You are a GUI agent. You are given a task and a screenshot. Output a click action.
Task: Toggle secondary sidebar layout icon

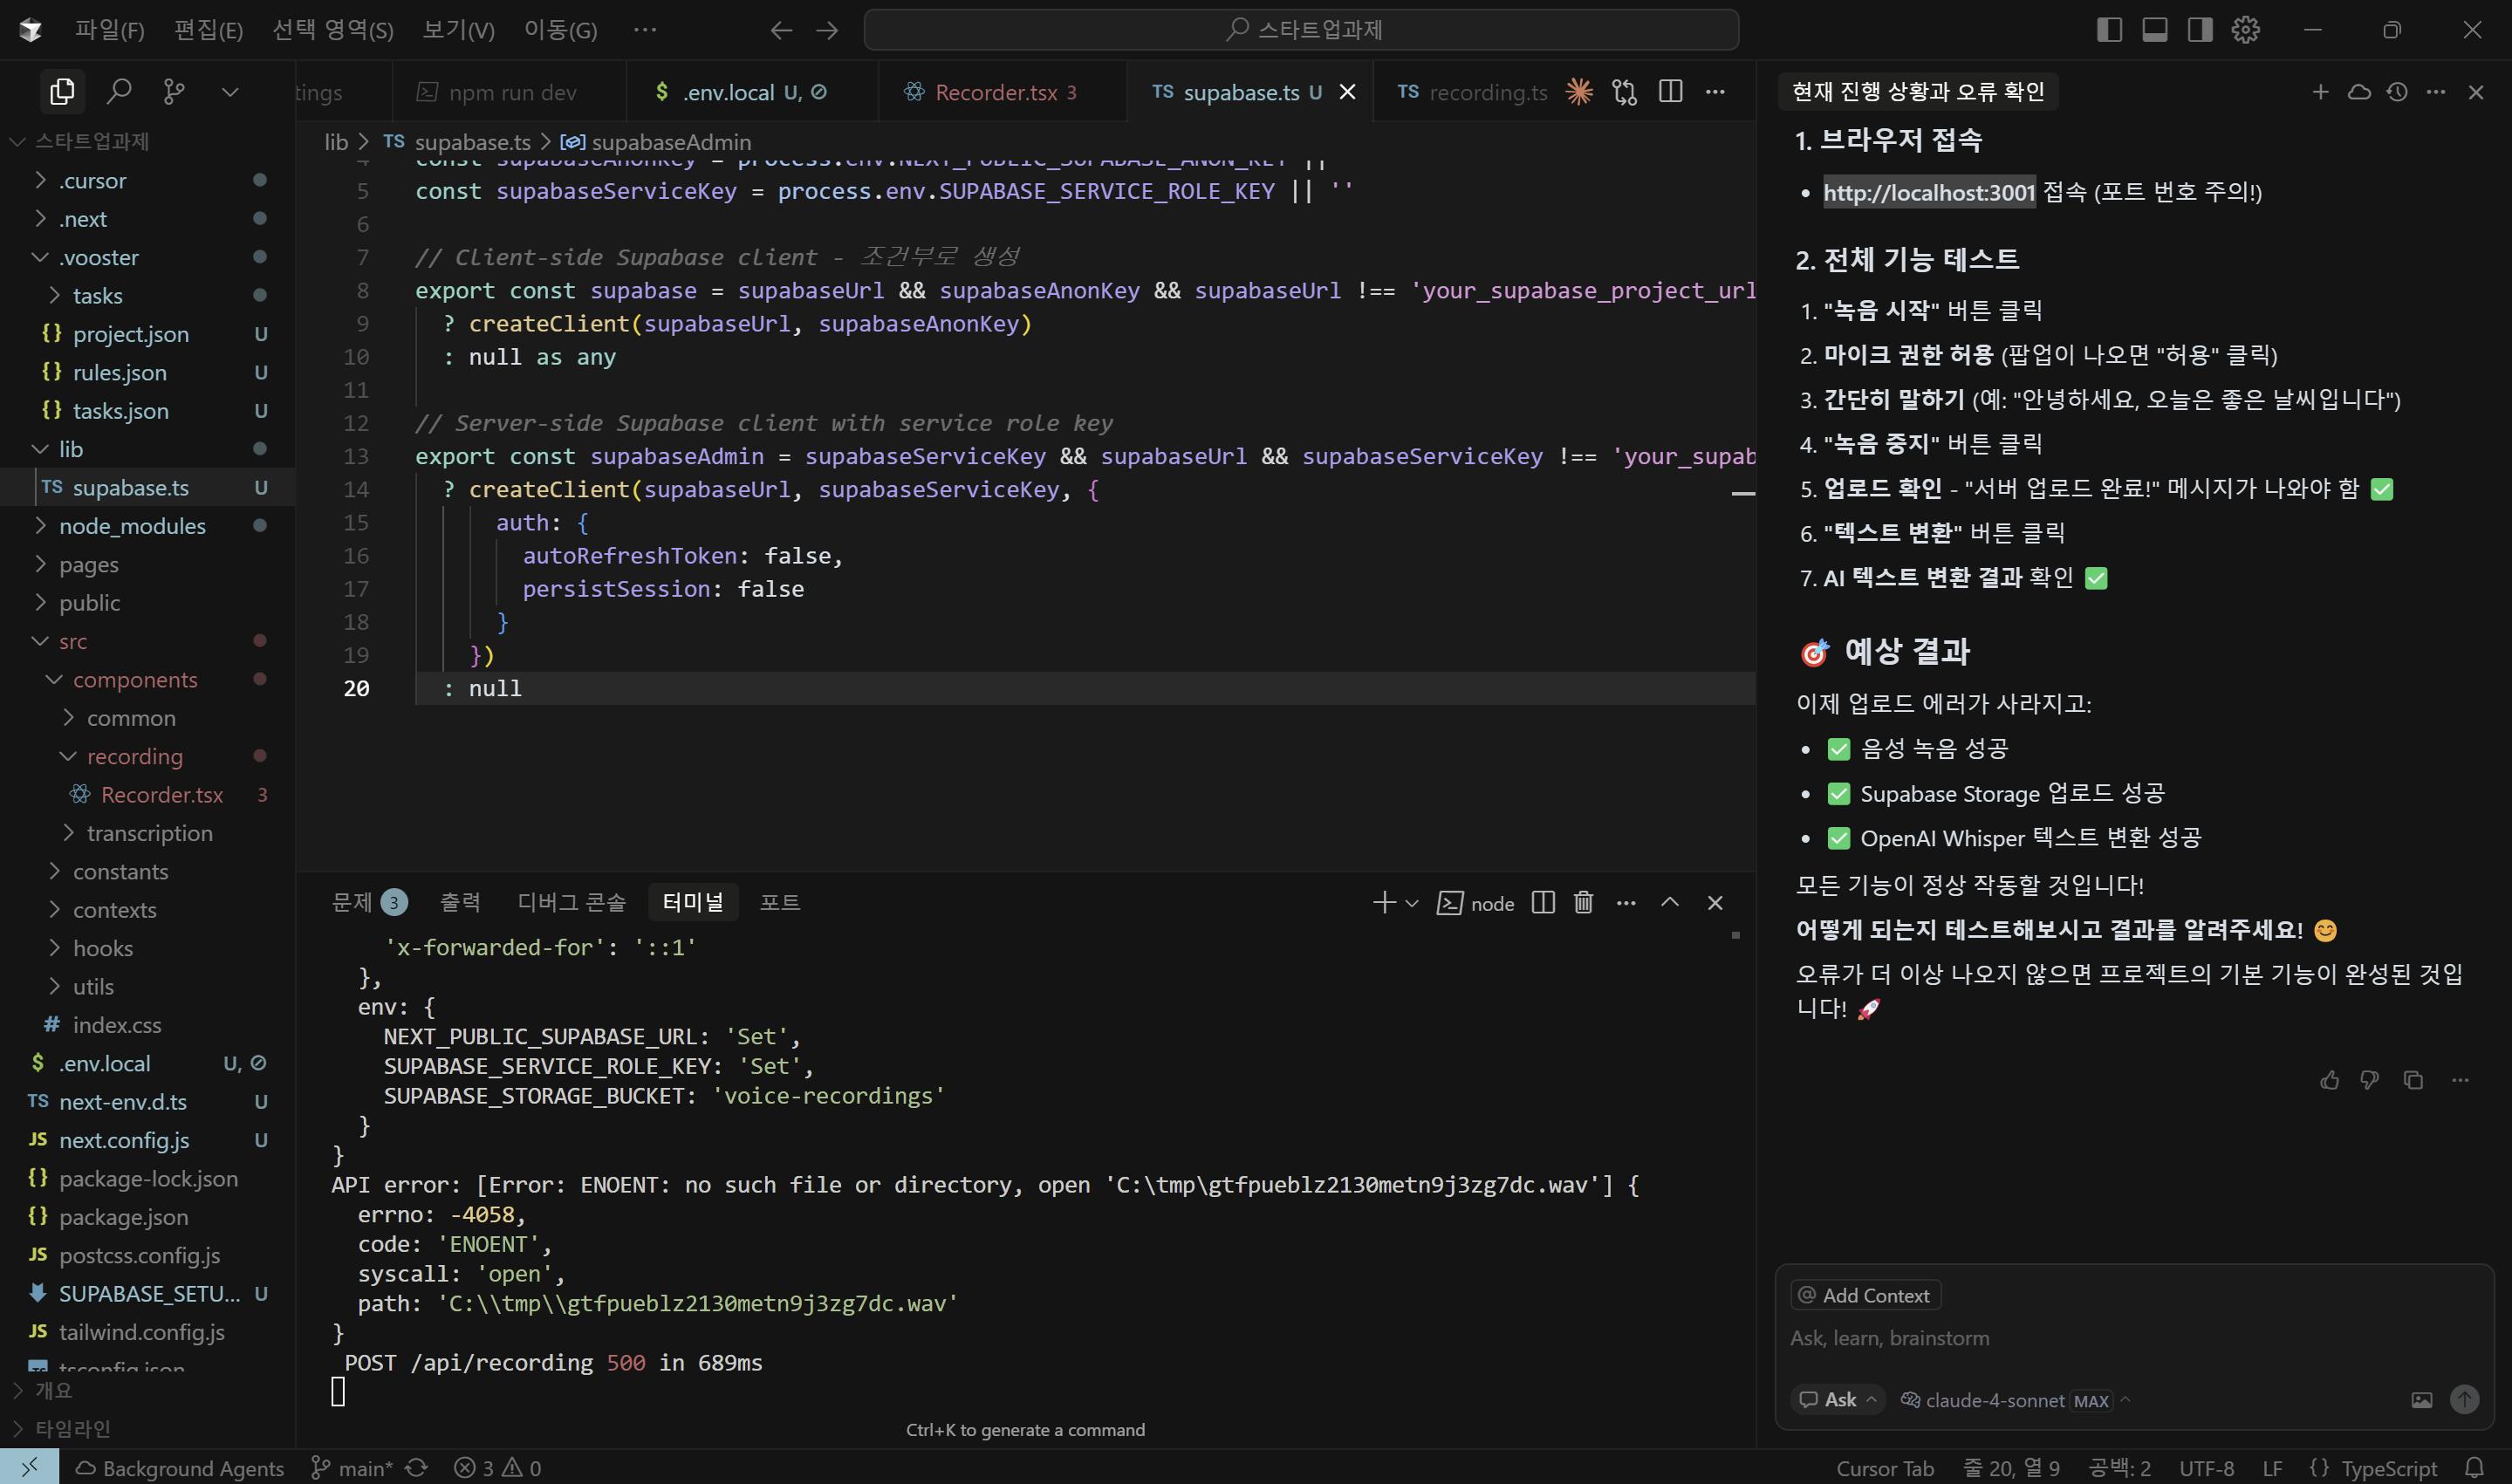[x=2200, y=30]
